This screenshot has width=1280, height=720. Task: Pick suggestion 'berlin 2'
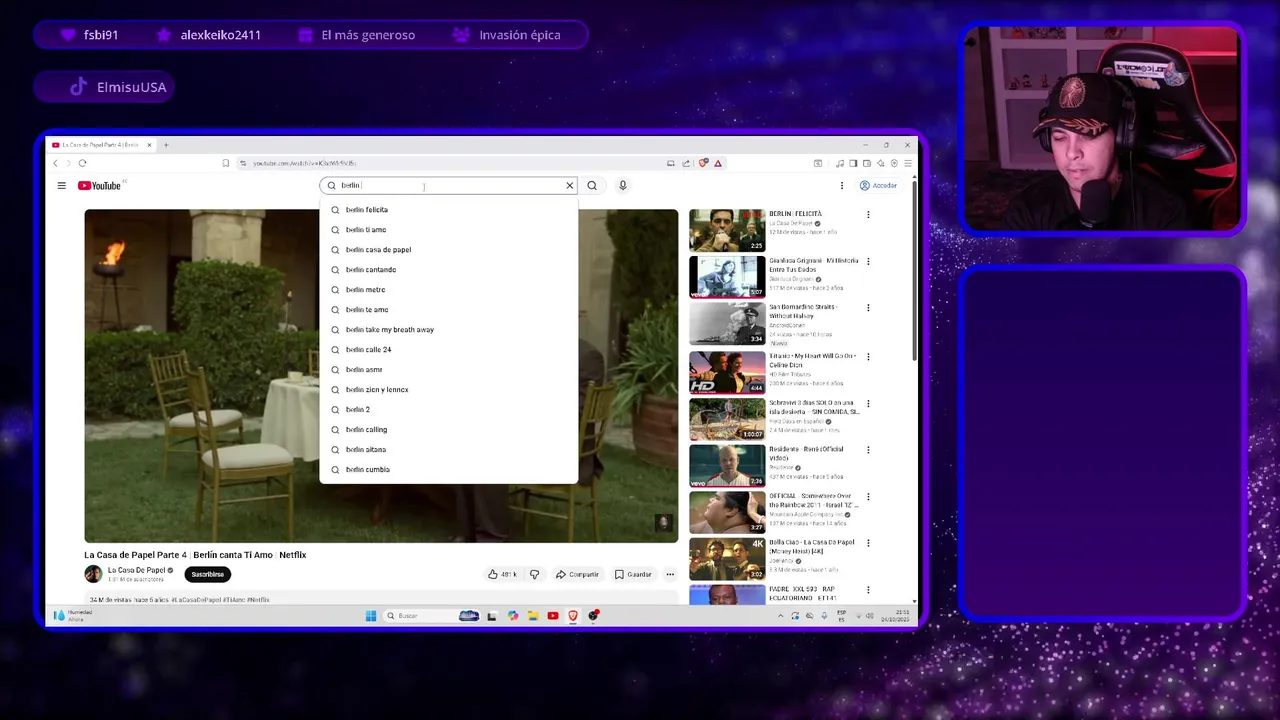[448, 410]
